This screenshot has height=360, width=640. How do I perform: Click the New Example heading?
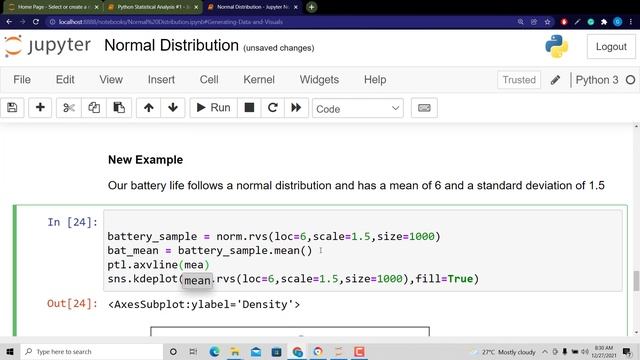click(145, 160)
